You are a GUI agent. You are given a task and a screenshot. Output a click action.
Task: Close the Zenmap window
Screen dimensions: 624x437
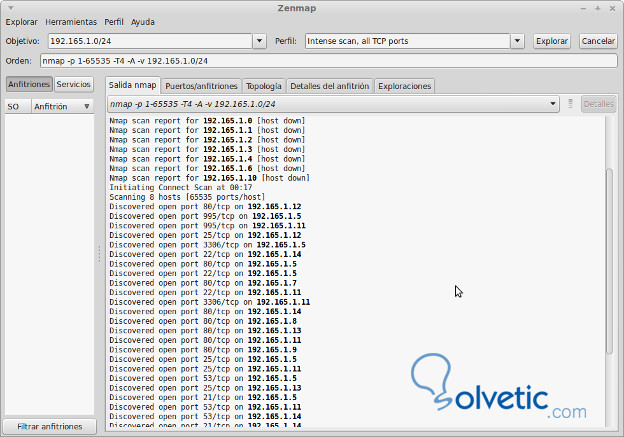(612, 8)
